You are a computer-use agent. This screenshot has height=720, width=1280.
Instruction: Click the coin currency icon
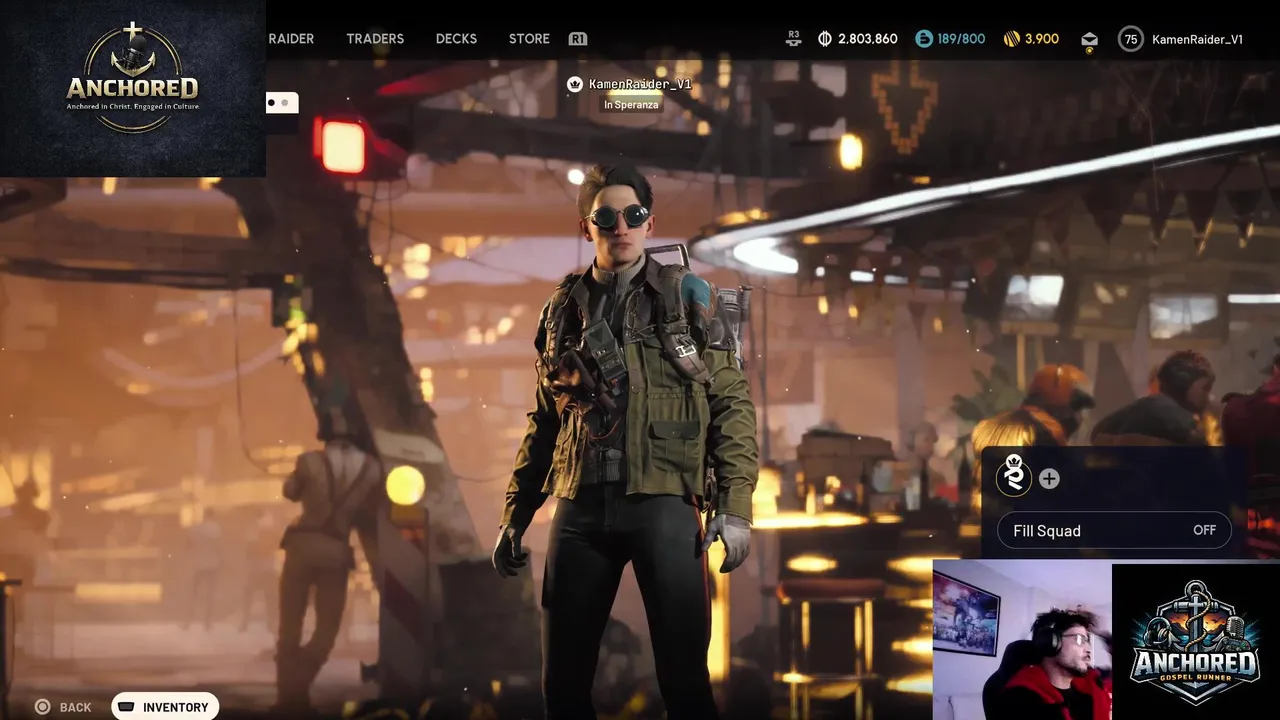point(825,39)
